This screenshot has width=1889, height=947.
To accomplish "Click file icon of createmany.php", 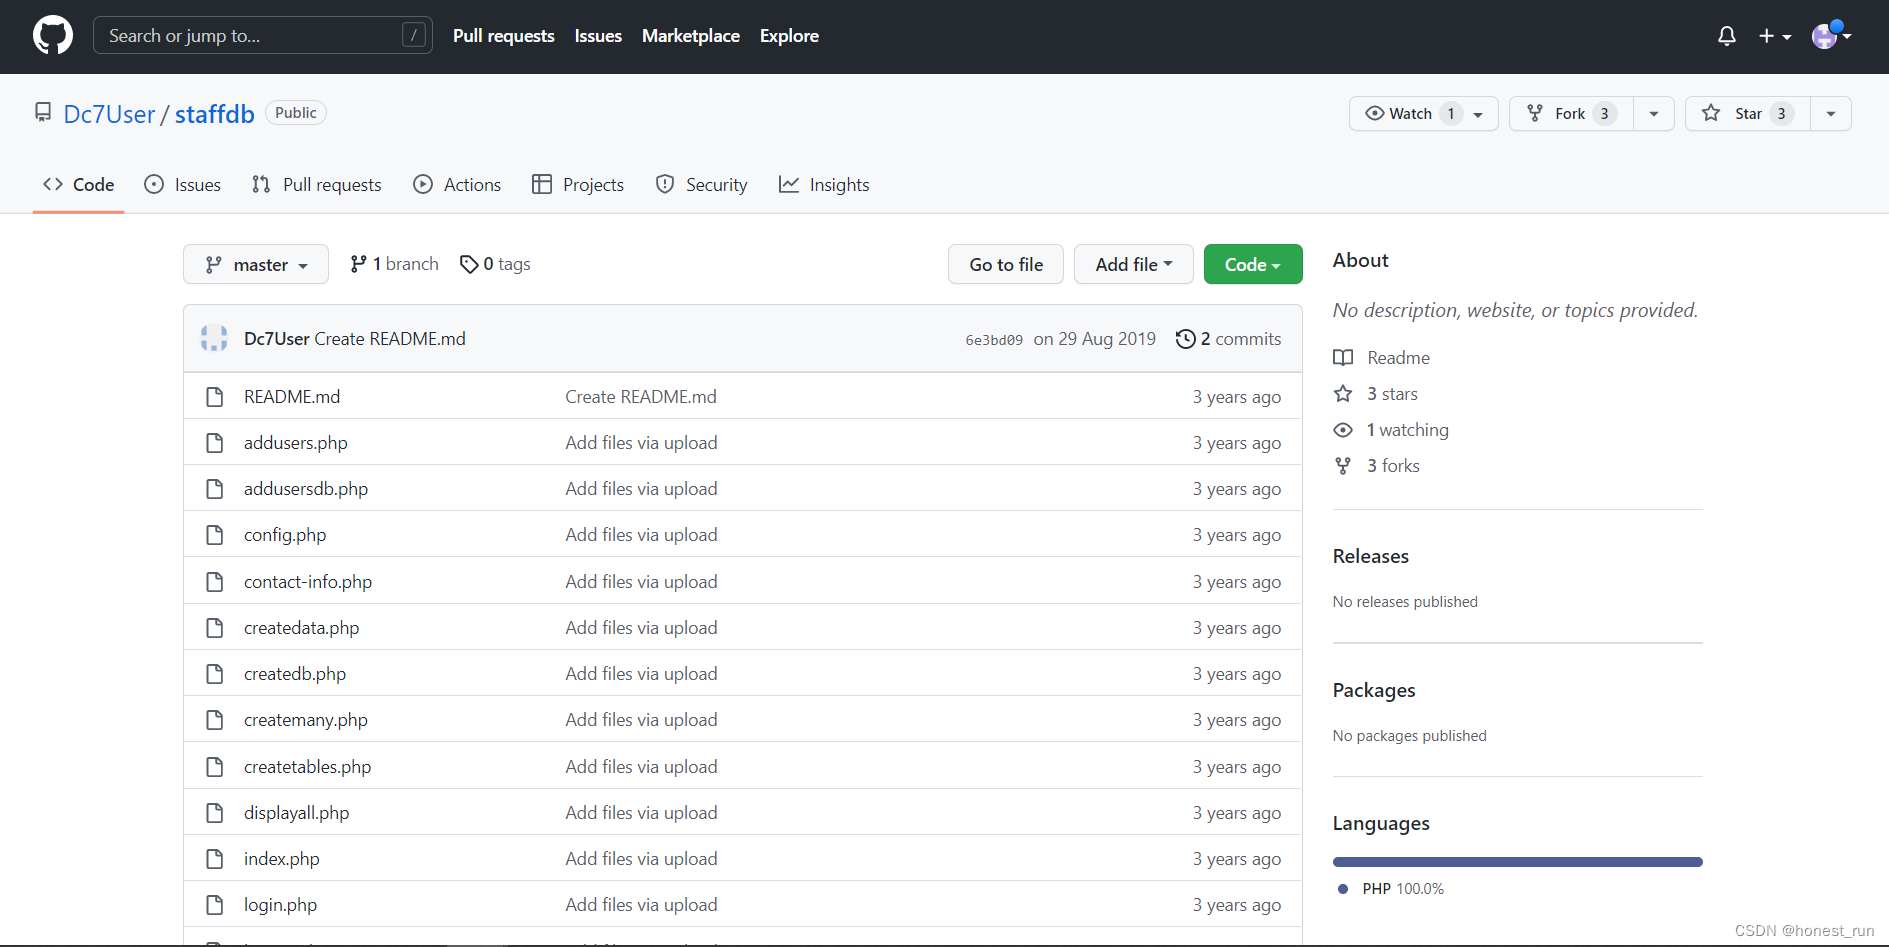I will pyautogui.click(x=214, y=720).
